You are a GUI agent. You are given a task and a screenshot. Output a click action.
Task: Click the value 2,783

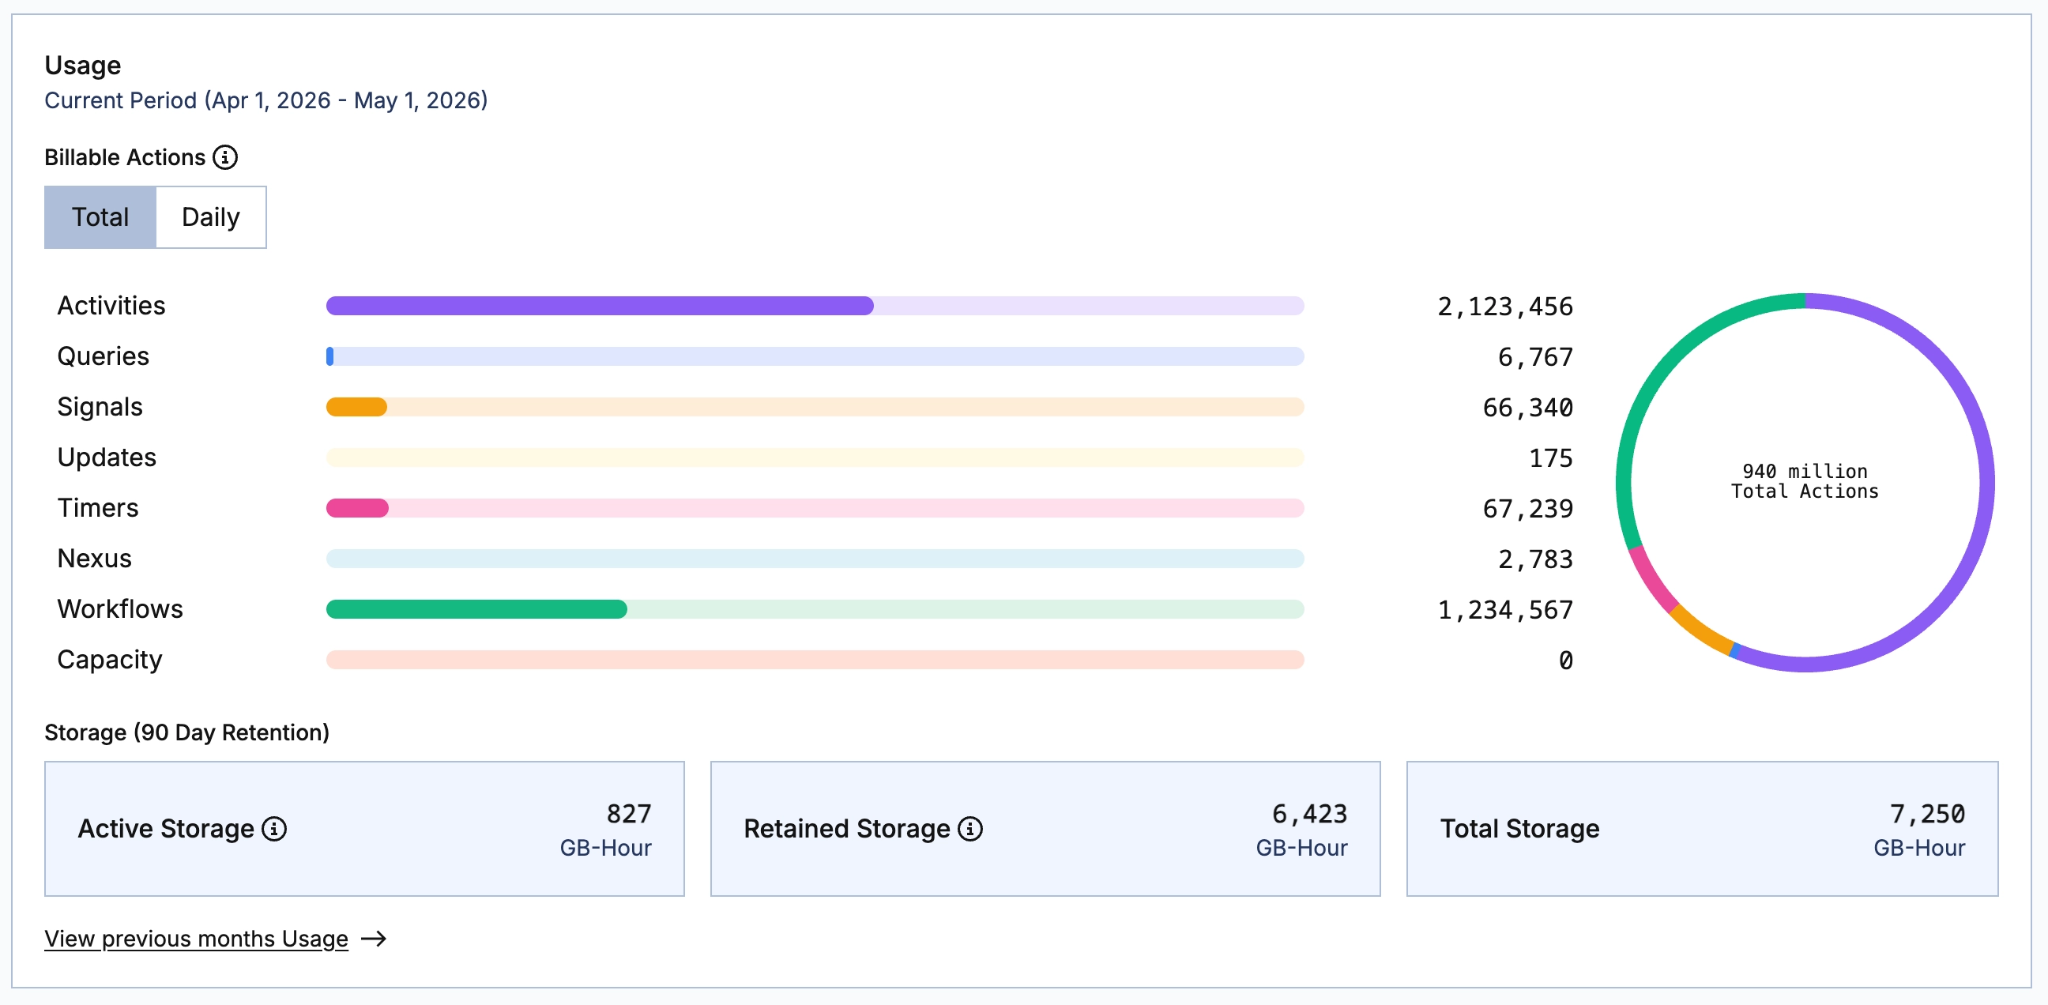[x=1535, y=559]
